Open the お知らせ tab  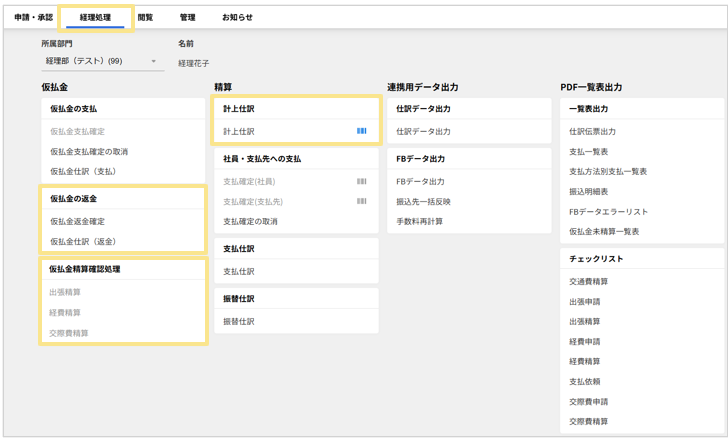click(x=237, y=17)
